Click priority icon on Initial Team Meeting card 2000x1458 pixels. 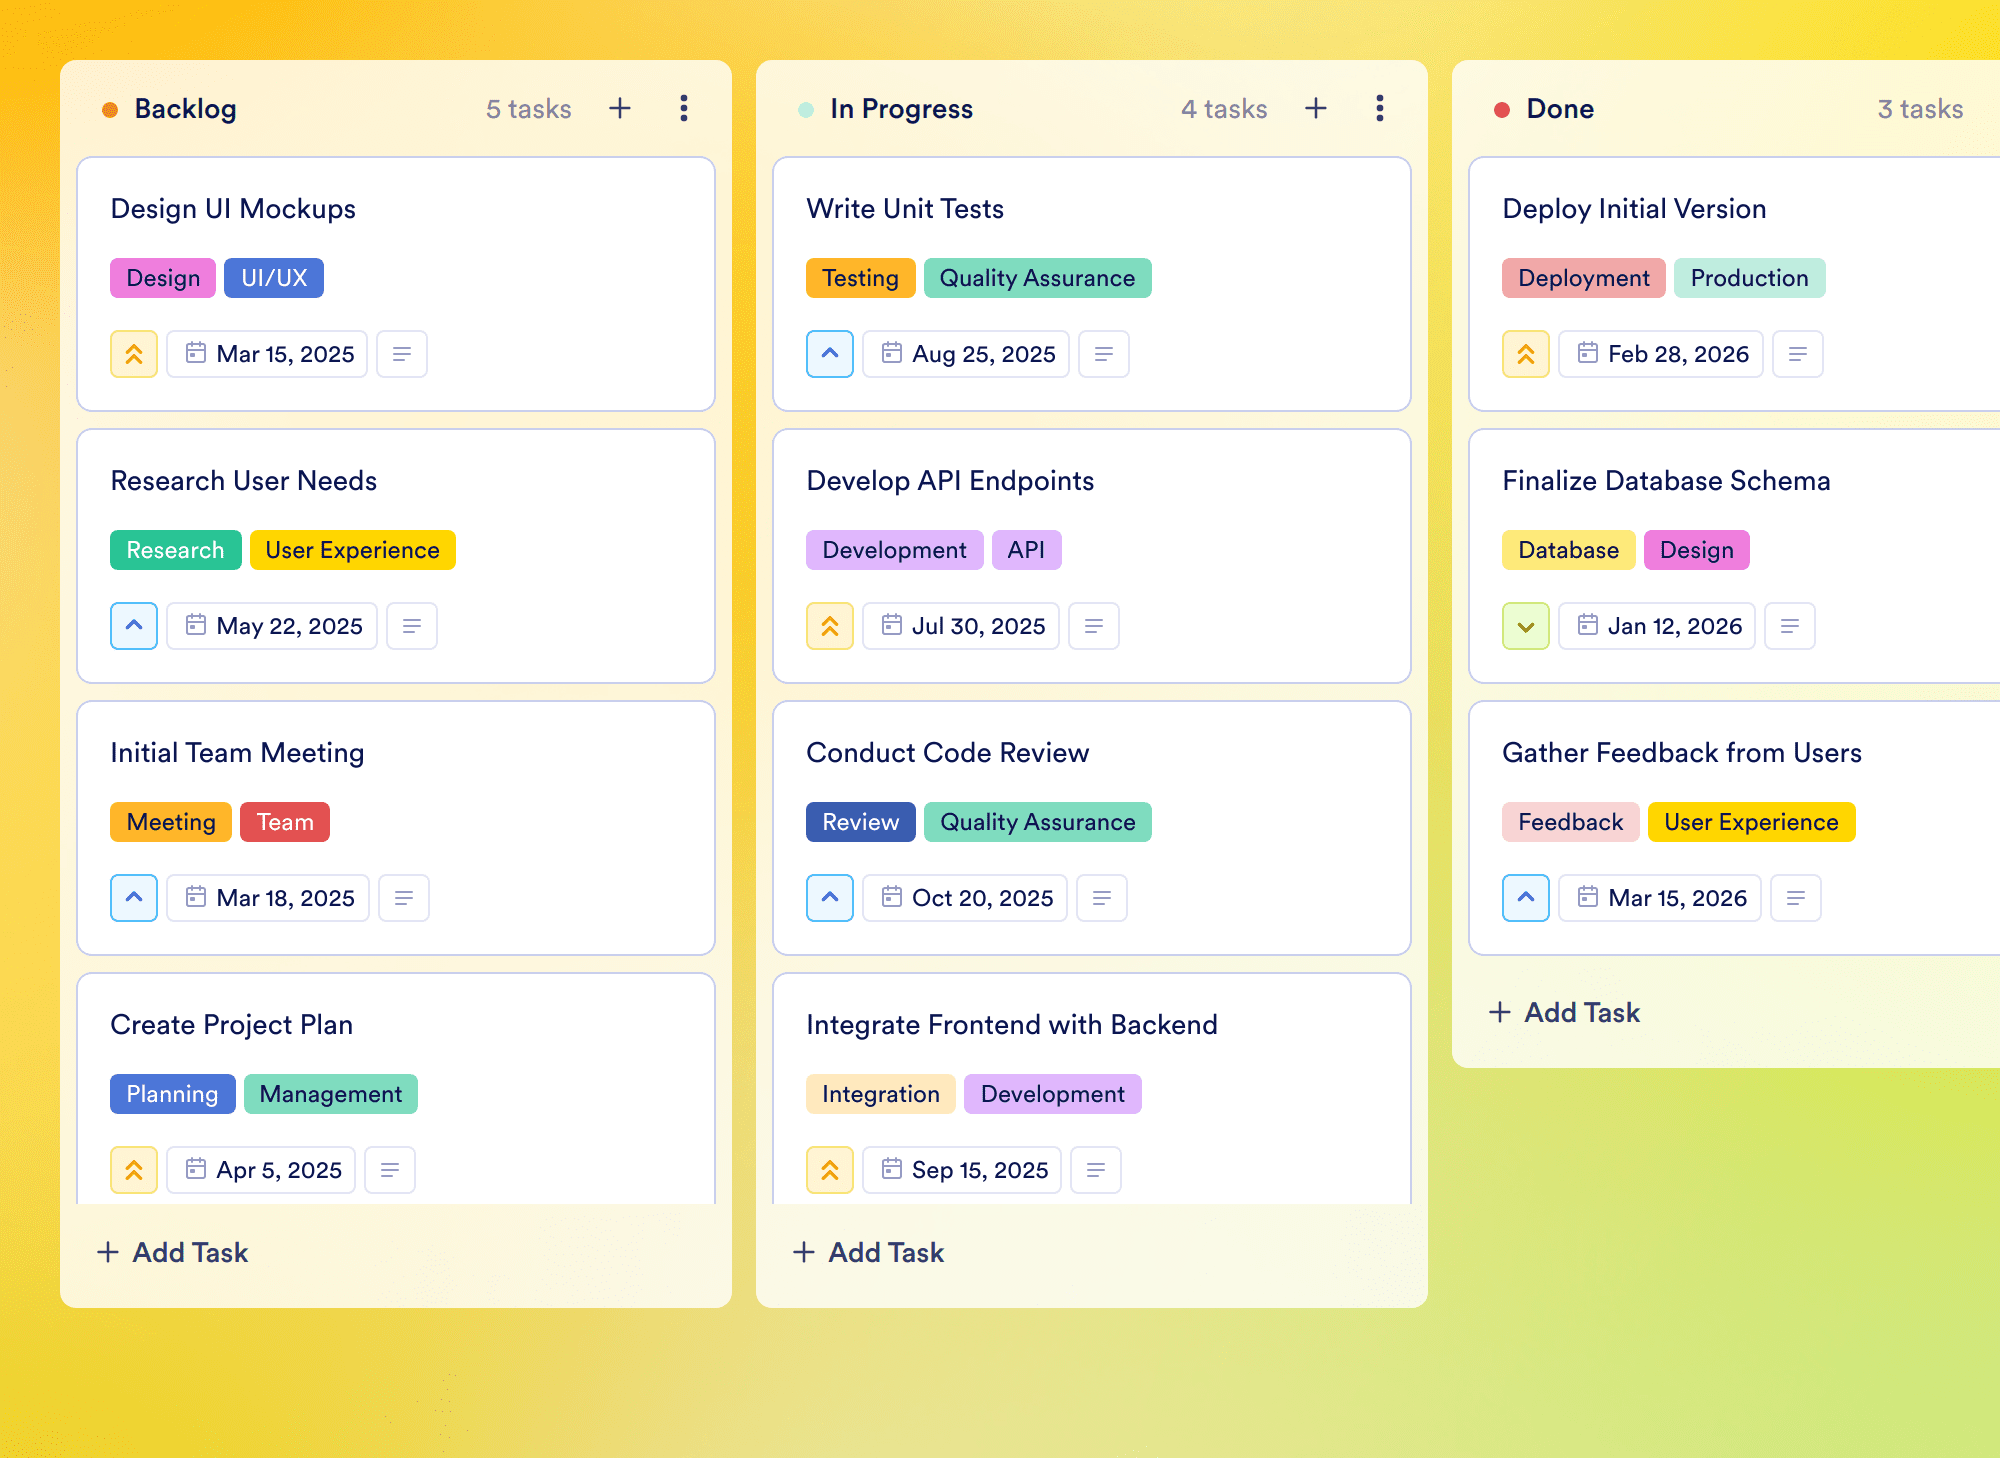click(134, 898)
